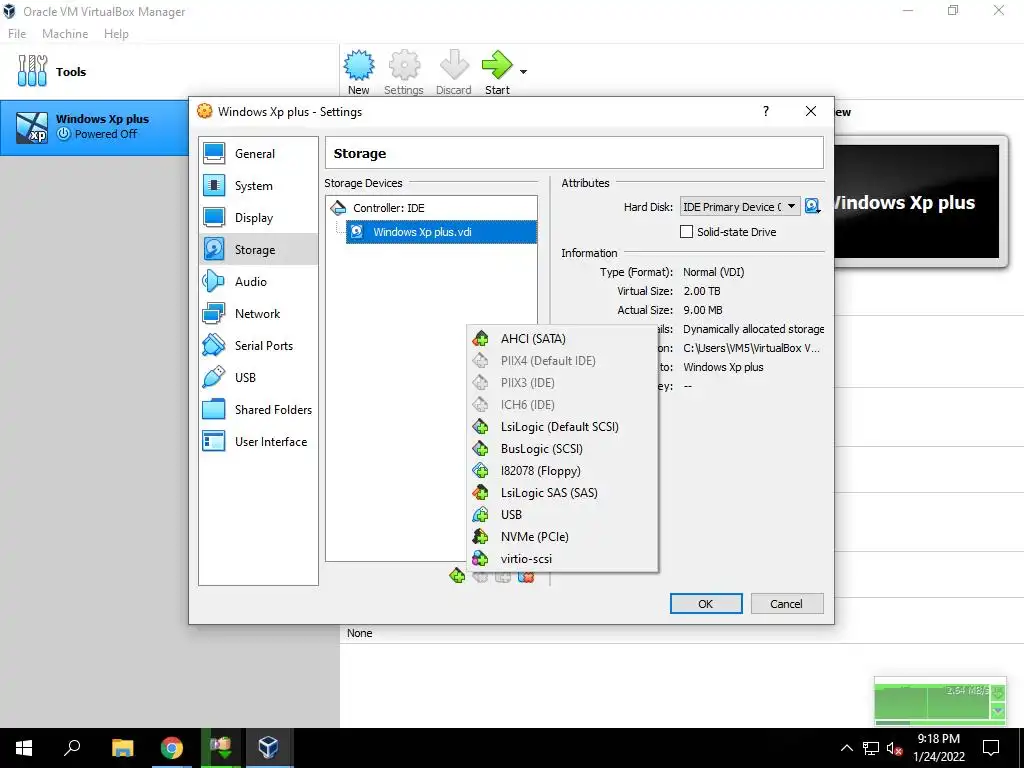
Task: Open taskbar search
Action: [x=72, y=748]
